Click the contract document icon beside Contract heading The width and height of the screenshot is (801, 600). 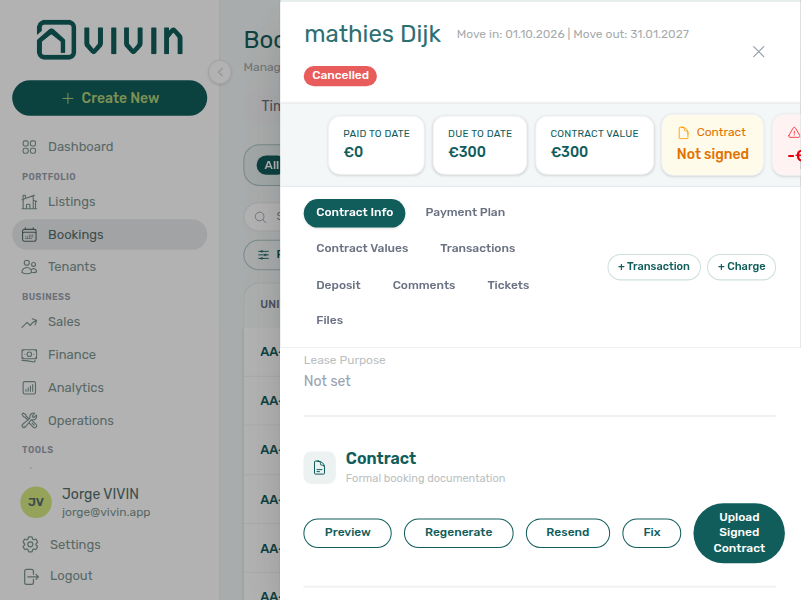point(320,467)
